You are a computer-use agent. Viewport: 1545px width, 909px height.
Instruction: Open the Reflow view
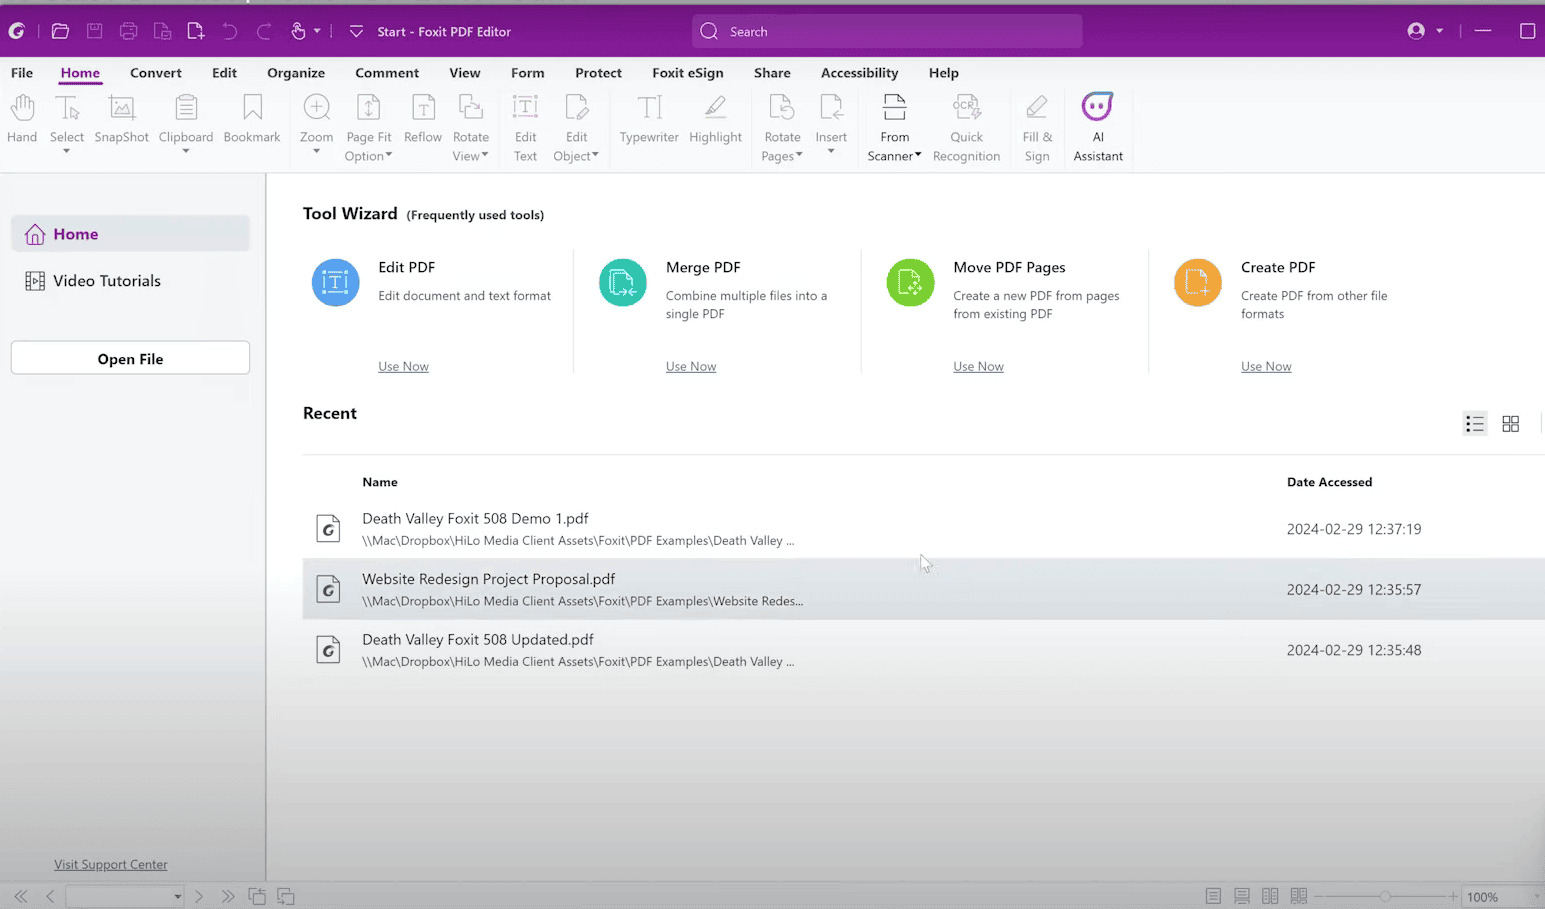pos(422,120)
